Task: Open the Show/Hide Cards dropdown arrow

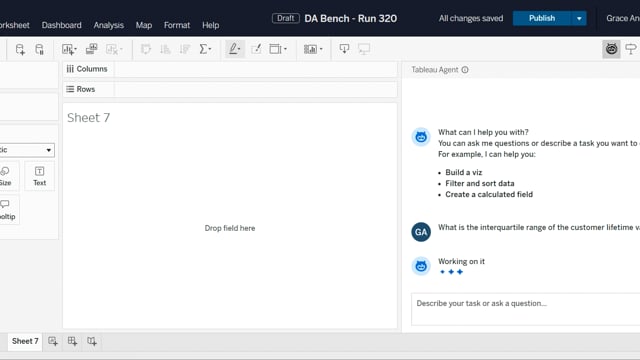Action: (321, 49)
